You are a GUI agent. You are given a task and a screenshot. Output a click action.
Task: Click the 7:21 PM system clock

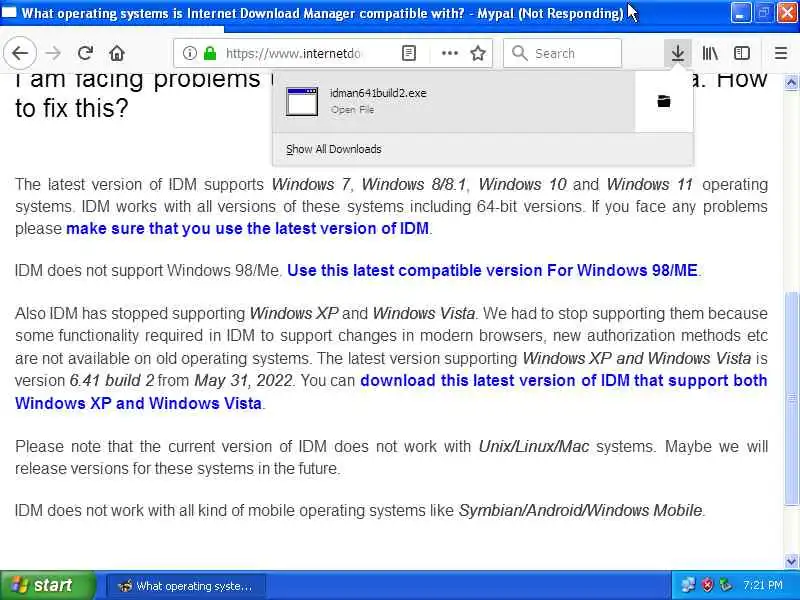762,585
